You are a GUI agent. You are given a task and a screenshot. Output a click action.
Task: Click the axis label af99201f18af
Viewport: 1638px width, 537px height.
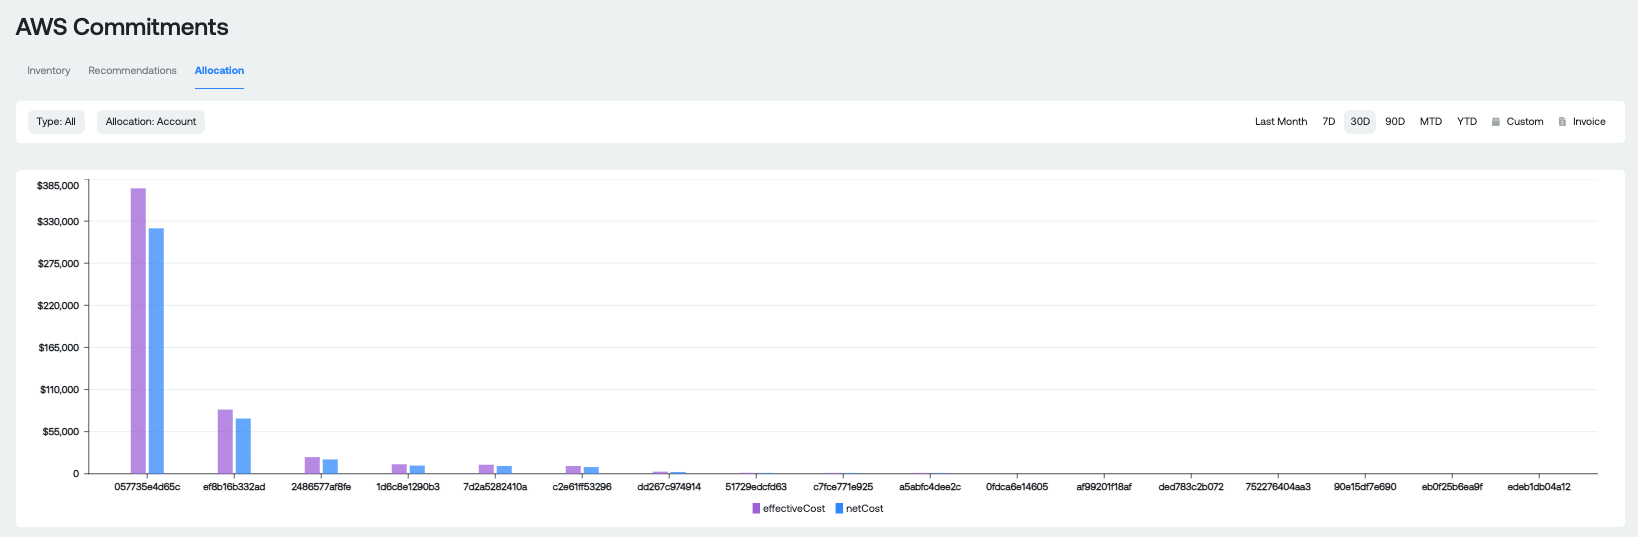(1104, 487)
